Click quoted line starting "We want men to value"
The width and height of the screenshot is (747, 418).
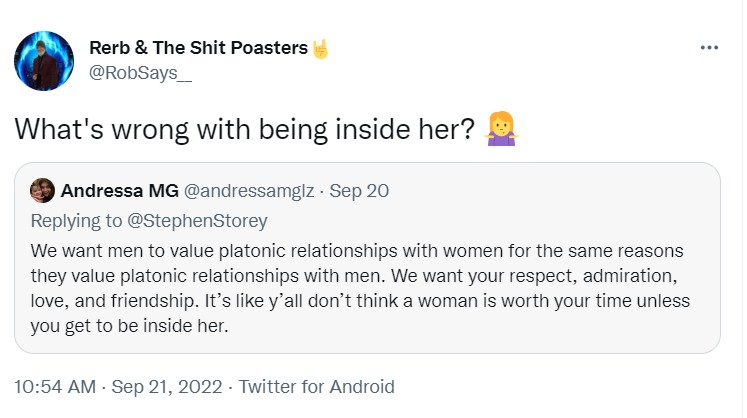click(x=349, y=249)
